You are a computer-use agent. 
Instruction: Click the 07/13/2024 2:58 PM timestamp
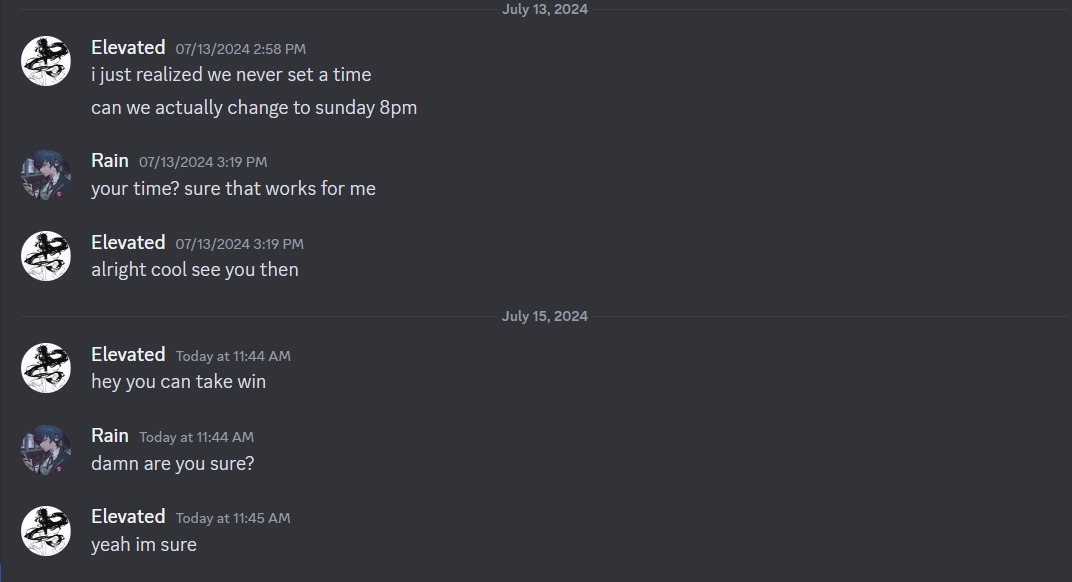[240, 49]
